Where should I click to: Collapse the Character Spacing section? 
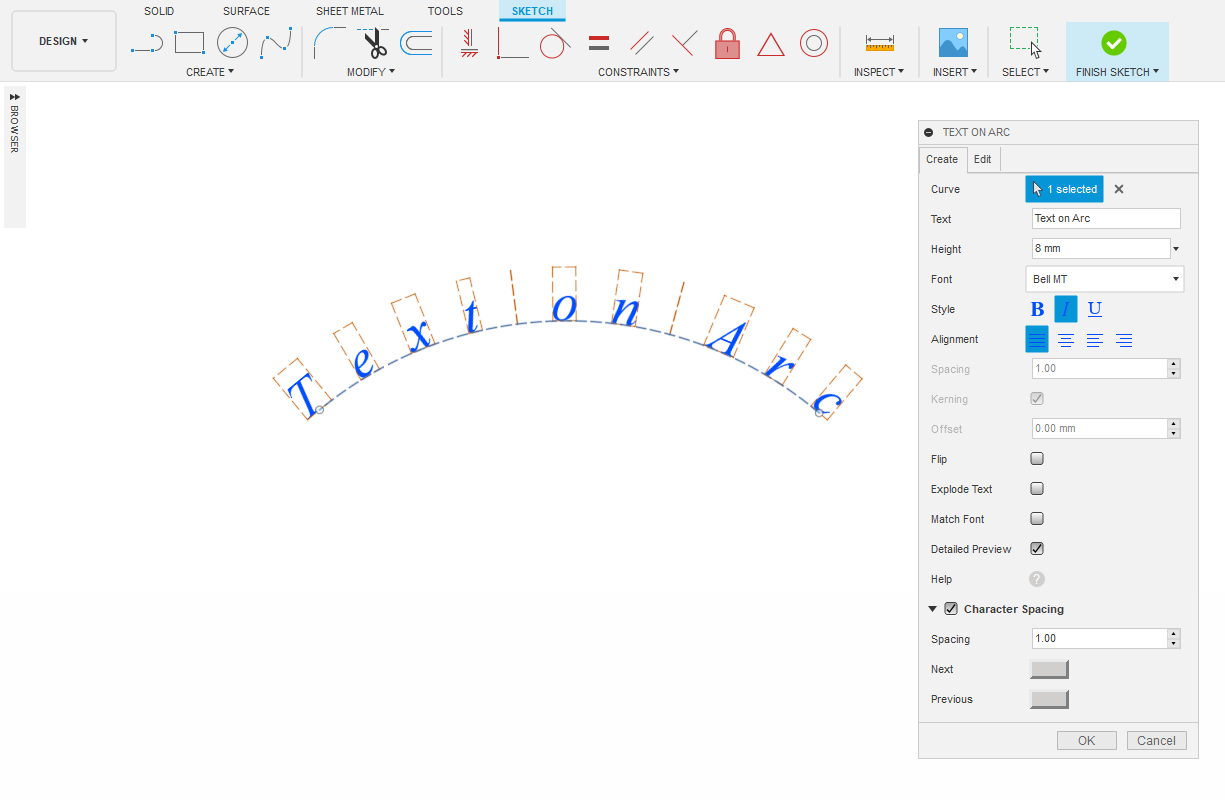933,609
